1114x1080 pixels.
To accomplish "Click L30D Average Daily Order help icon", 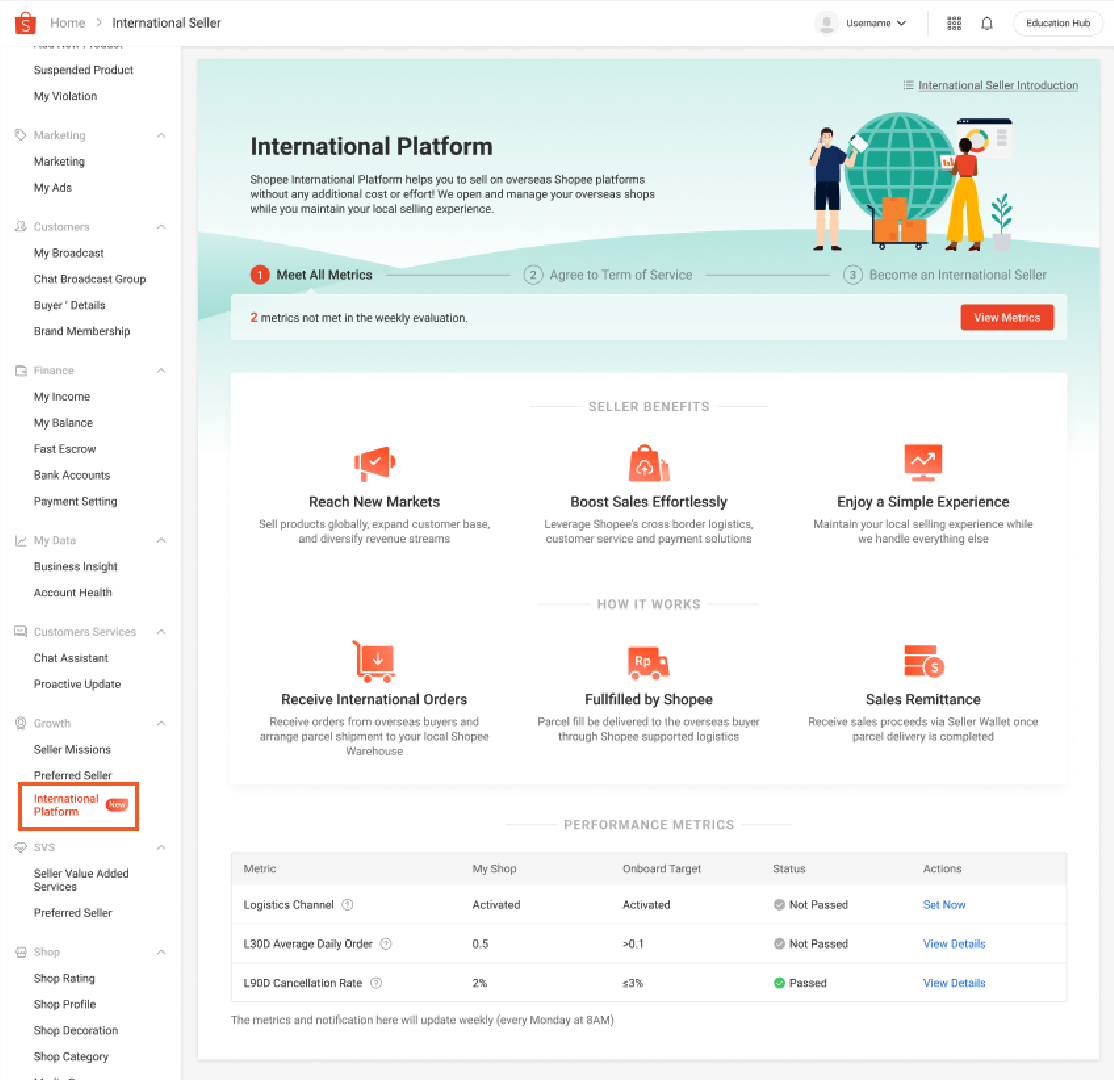I will 386,944.
